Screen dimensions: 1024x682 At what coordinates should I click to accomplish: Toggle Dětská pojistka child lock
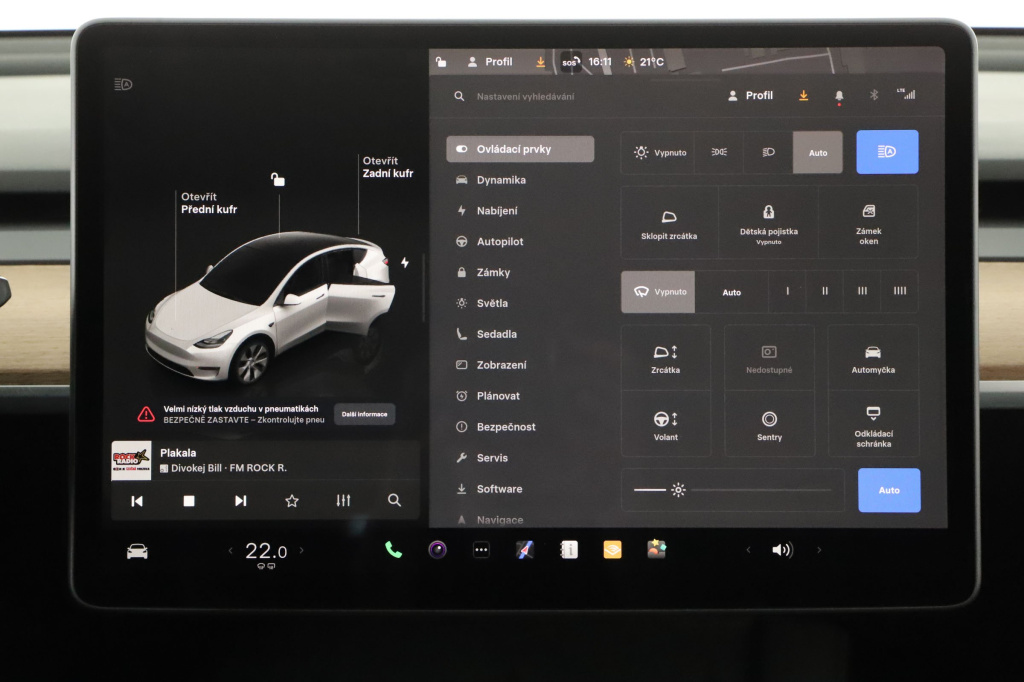click(769, 223)
